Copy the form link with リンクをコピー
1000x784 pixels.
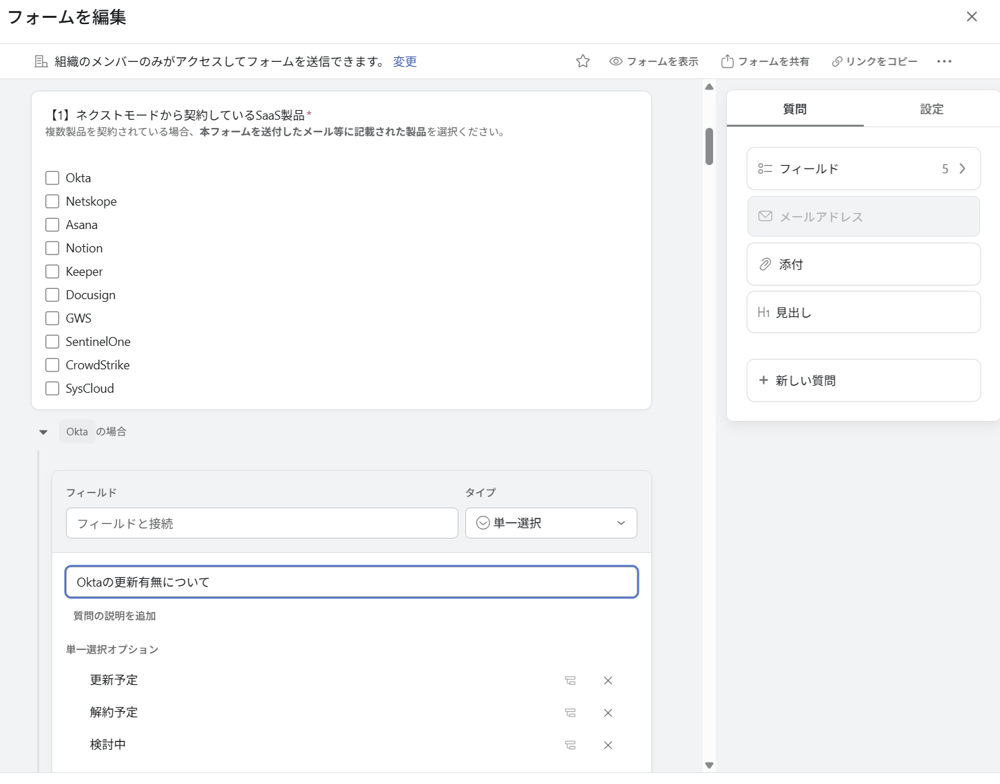point(873,61)
